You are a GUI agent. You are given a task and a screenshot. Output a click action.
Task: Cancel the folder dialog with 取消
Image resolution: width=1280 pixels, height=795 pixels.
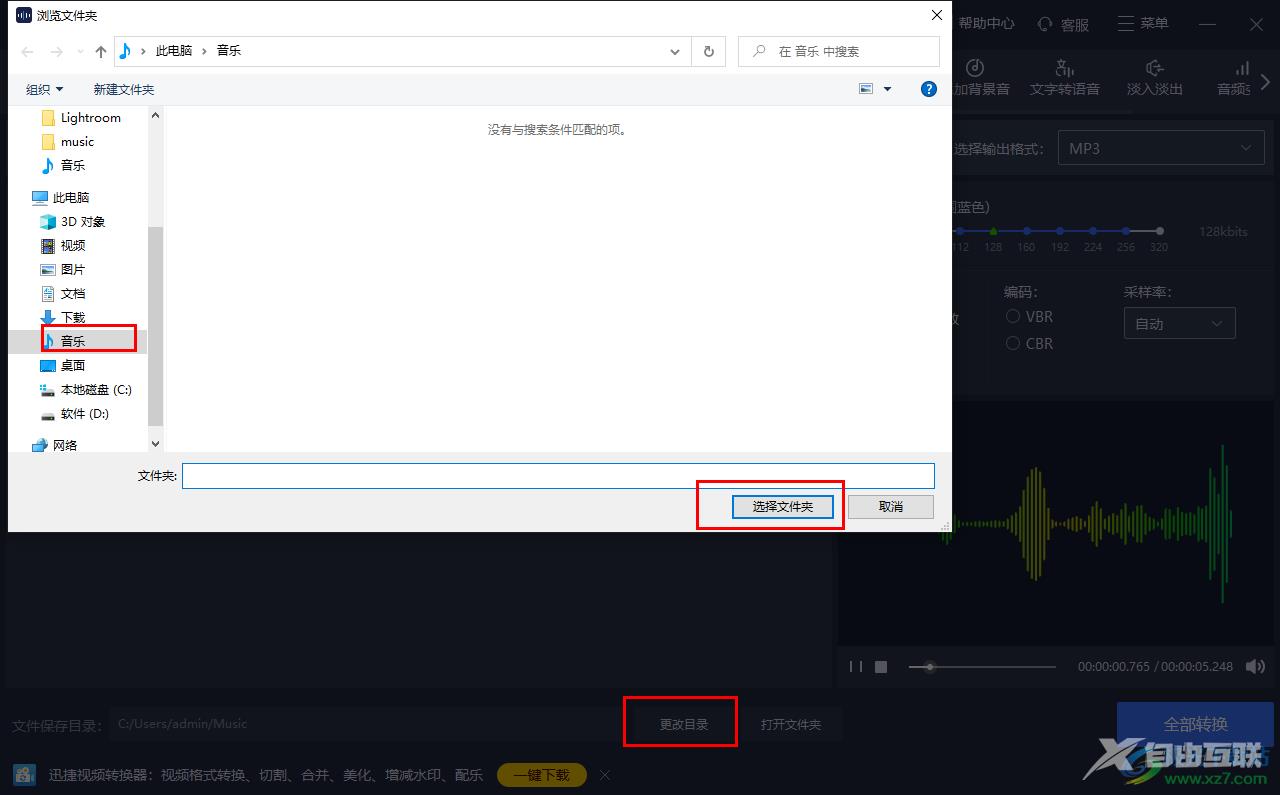click(891, 506)
